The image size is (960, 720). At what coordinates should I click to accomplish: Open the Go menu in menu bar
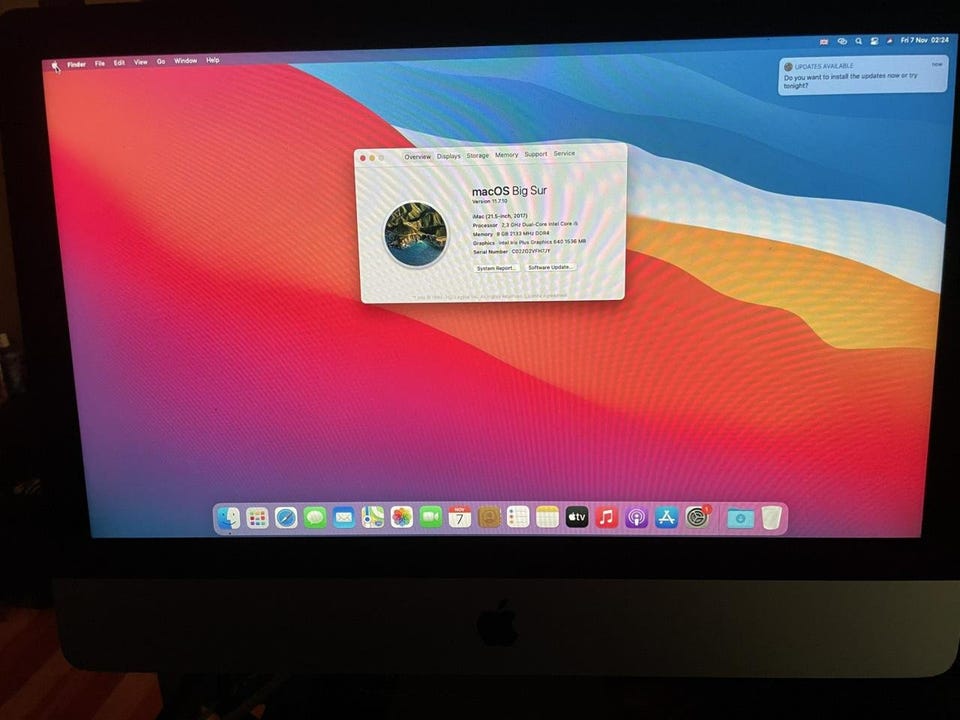pos(160,61)
